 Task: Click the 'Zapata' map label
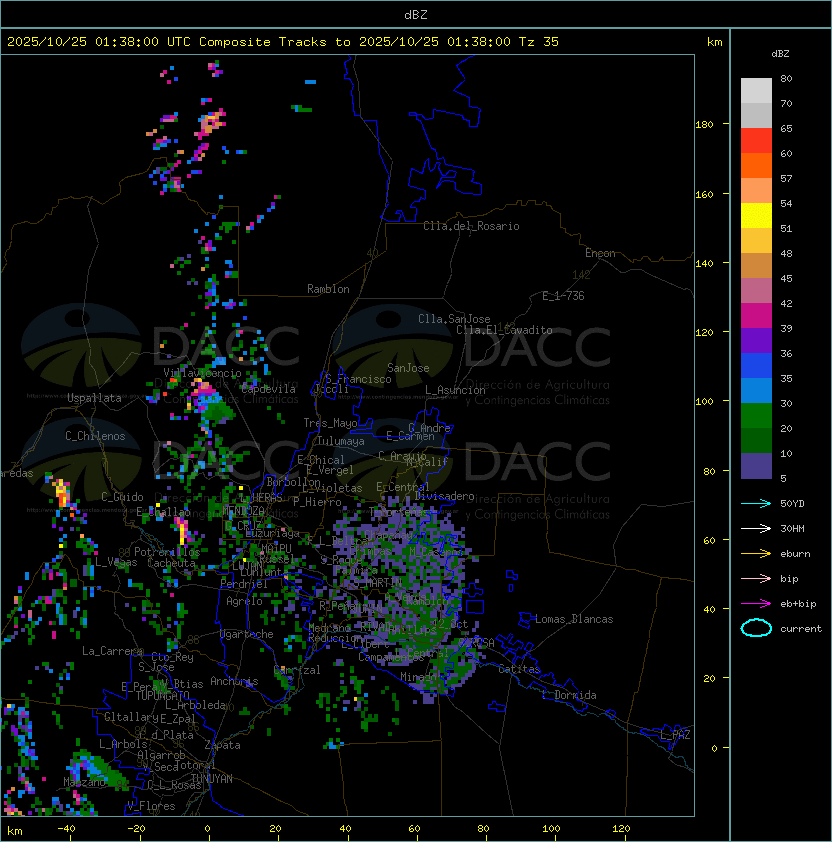pos(222,745)
